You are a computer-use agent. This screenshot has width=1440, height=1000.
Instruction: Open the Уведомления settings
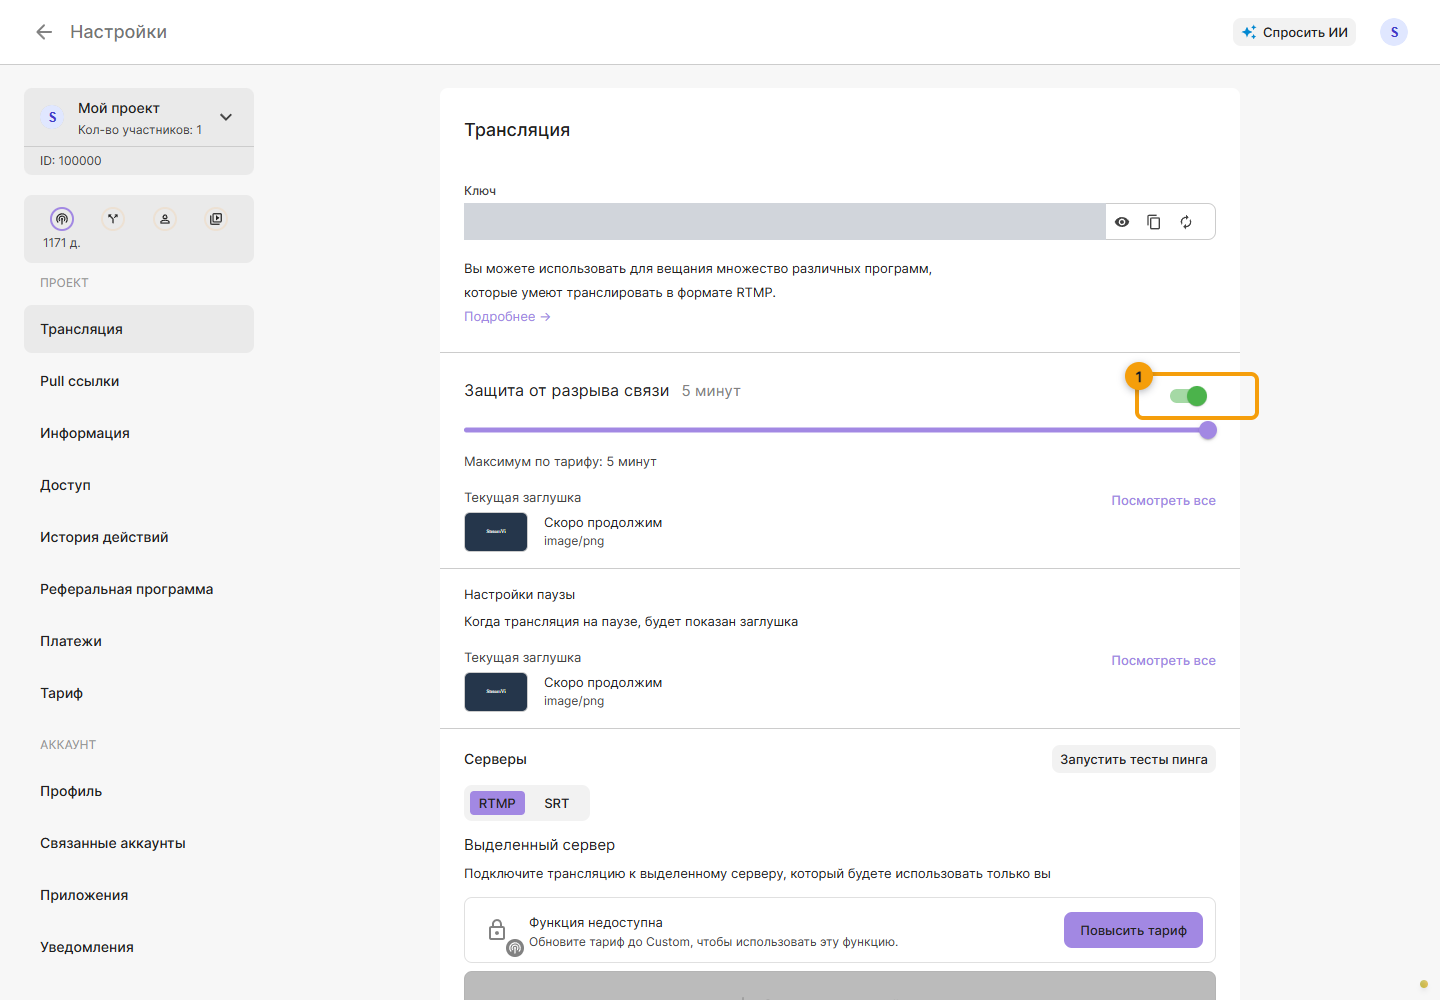tap(139, 947)
